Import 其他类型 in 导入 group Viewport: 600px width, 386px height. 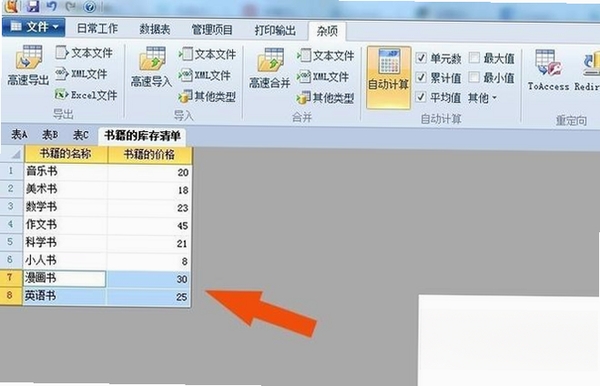point(207,96)
